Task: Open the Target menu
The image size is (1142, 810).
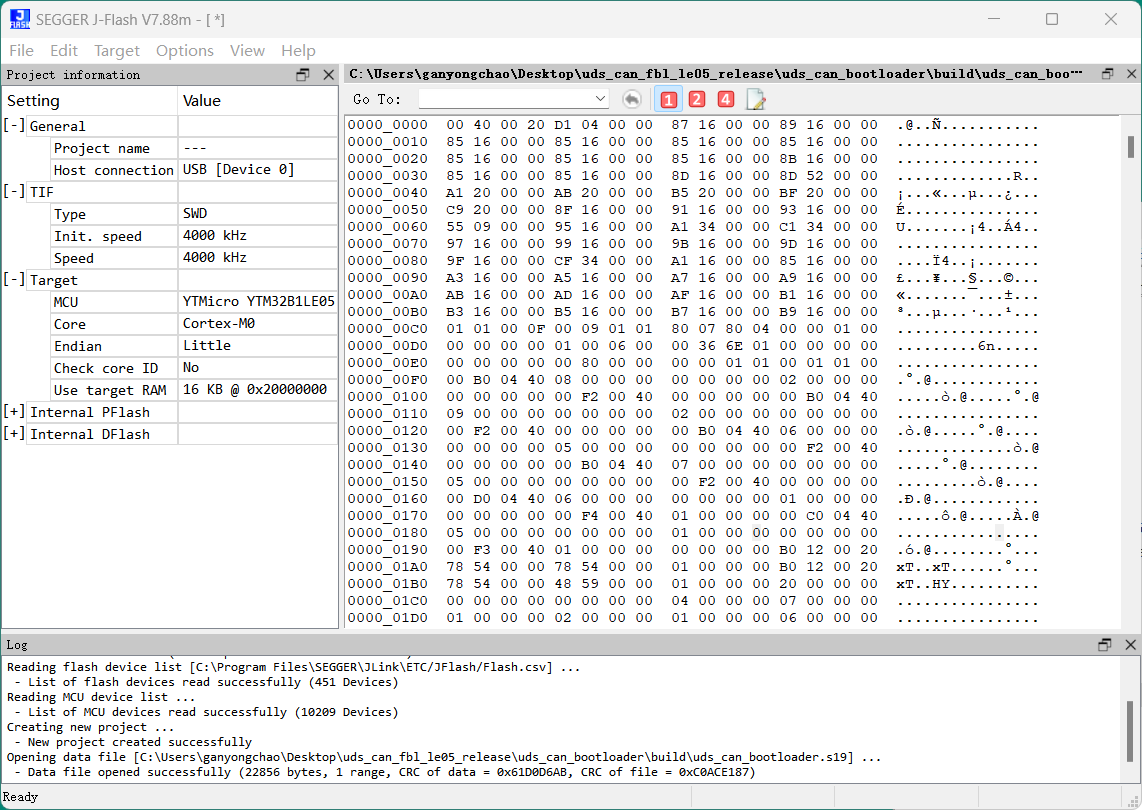Action: (x=117, y=51)
